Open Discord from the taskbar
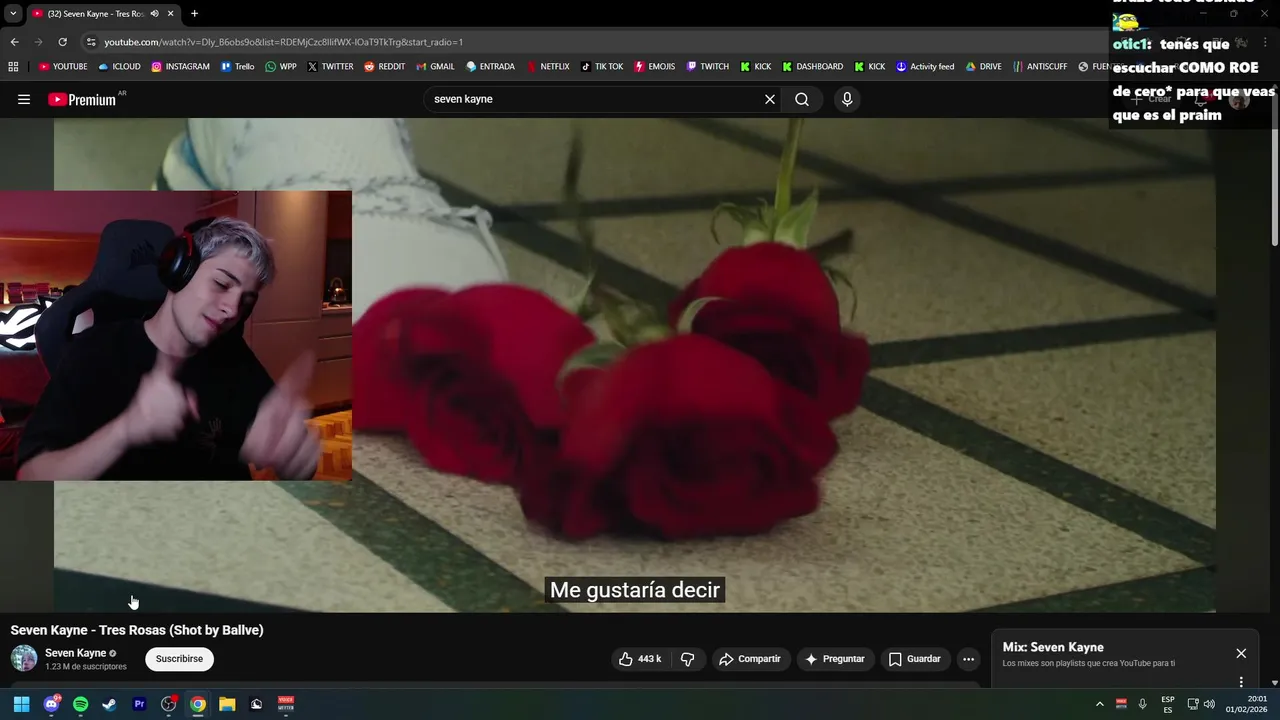Screen dimensions: 1280x720 coord(51,704)
